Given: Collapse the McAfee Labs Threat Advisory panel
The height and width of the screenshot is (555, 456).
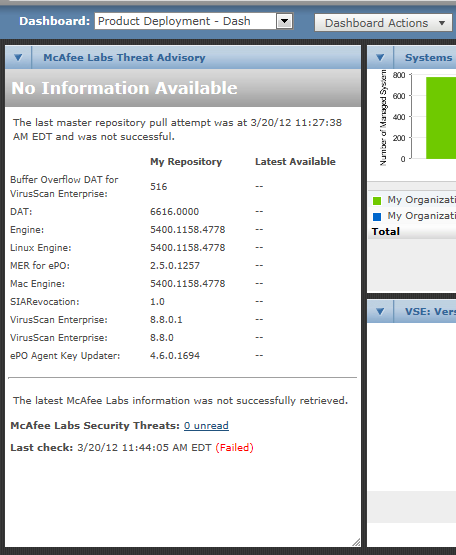Looking at the screenshot, I should [x=18, y=57].
